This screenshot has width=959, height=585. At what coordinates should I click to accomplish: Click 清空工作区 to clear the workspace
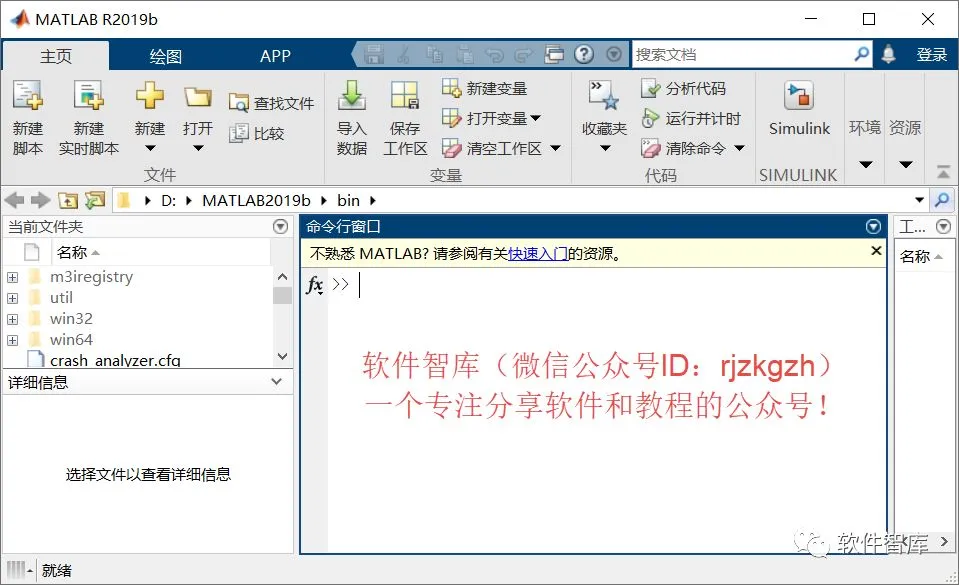tap(492, 147)
